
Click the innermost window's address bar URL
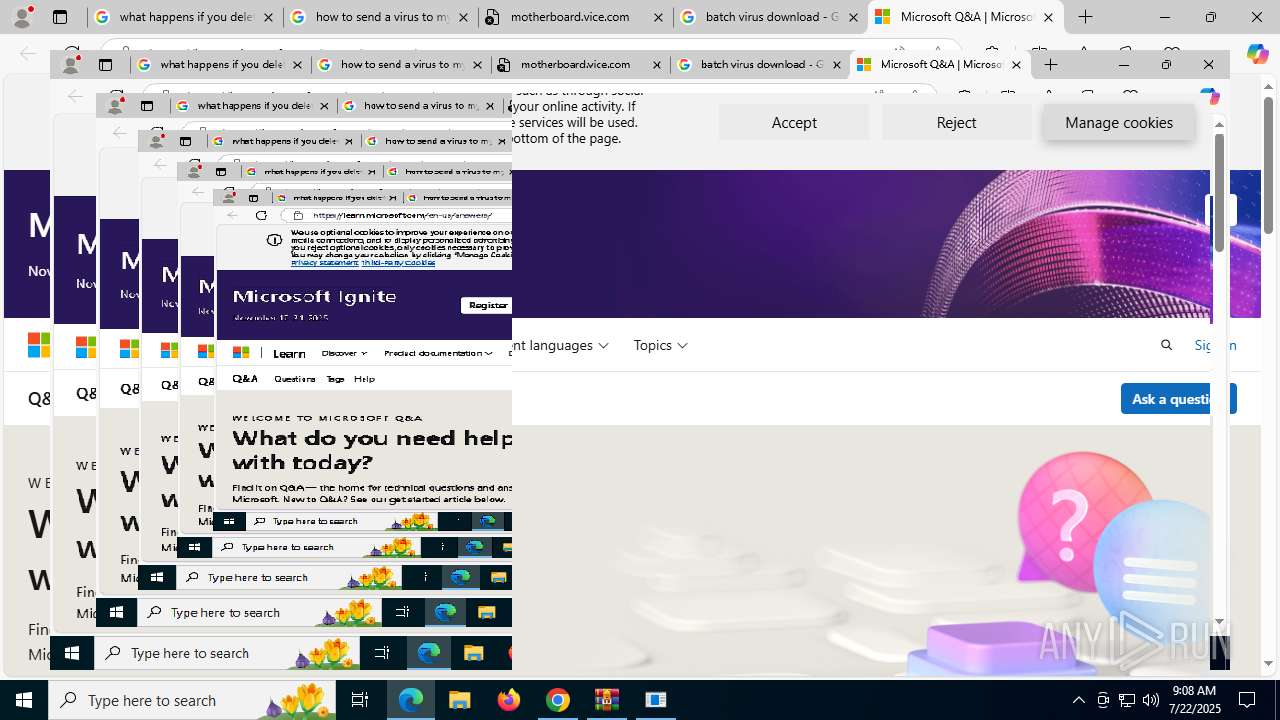401,215
